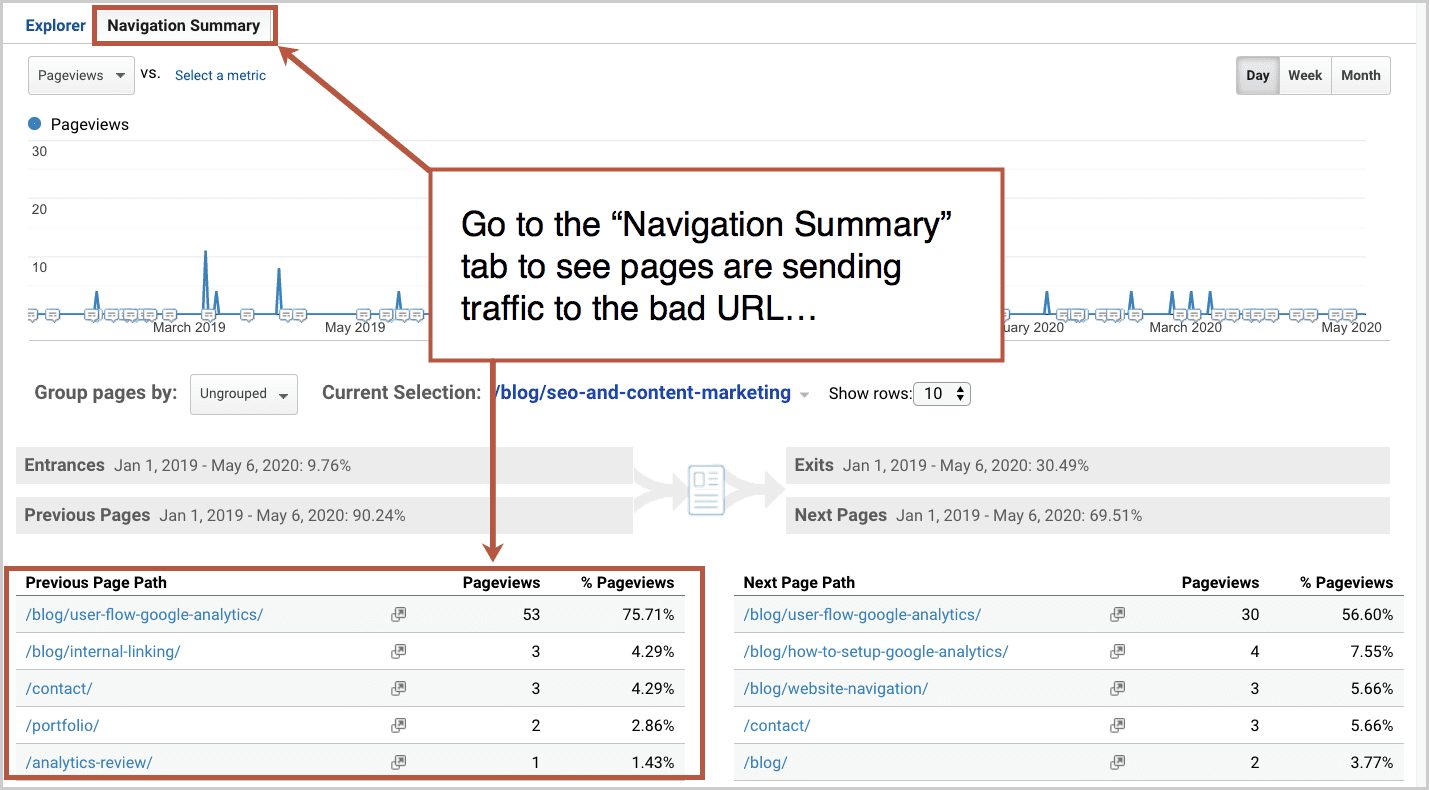Image resolution: width=1429 pixels, height=790 pixels.
Task: Toggle the Week view button
Action: tap(1305, 75)
